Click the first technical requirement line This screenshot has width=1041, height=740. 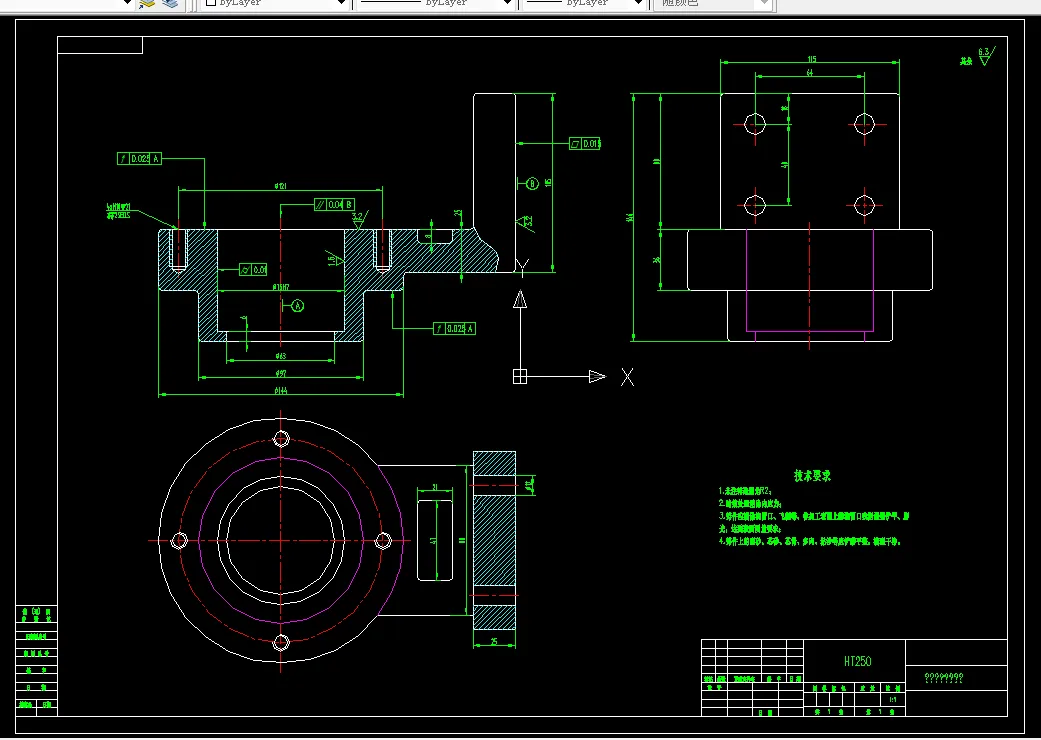pos(744,491)
